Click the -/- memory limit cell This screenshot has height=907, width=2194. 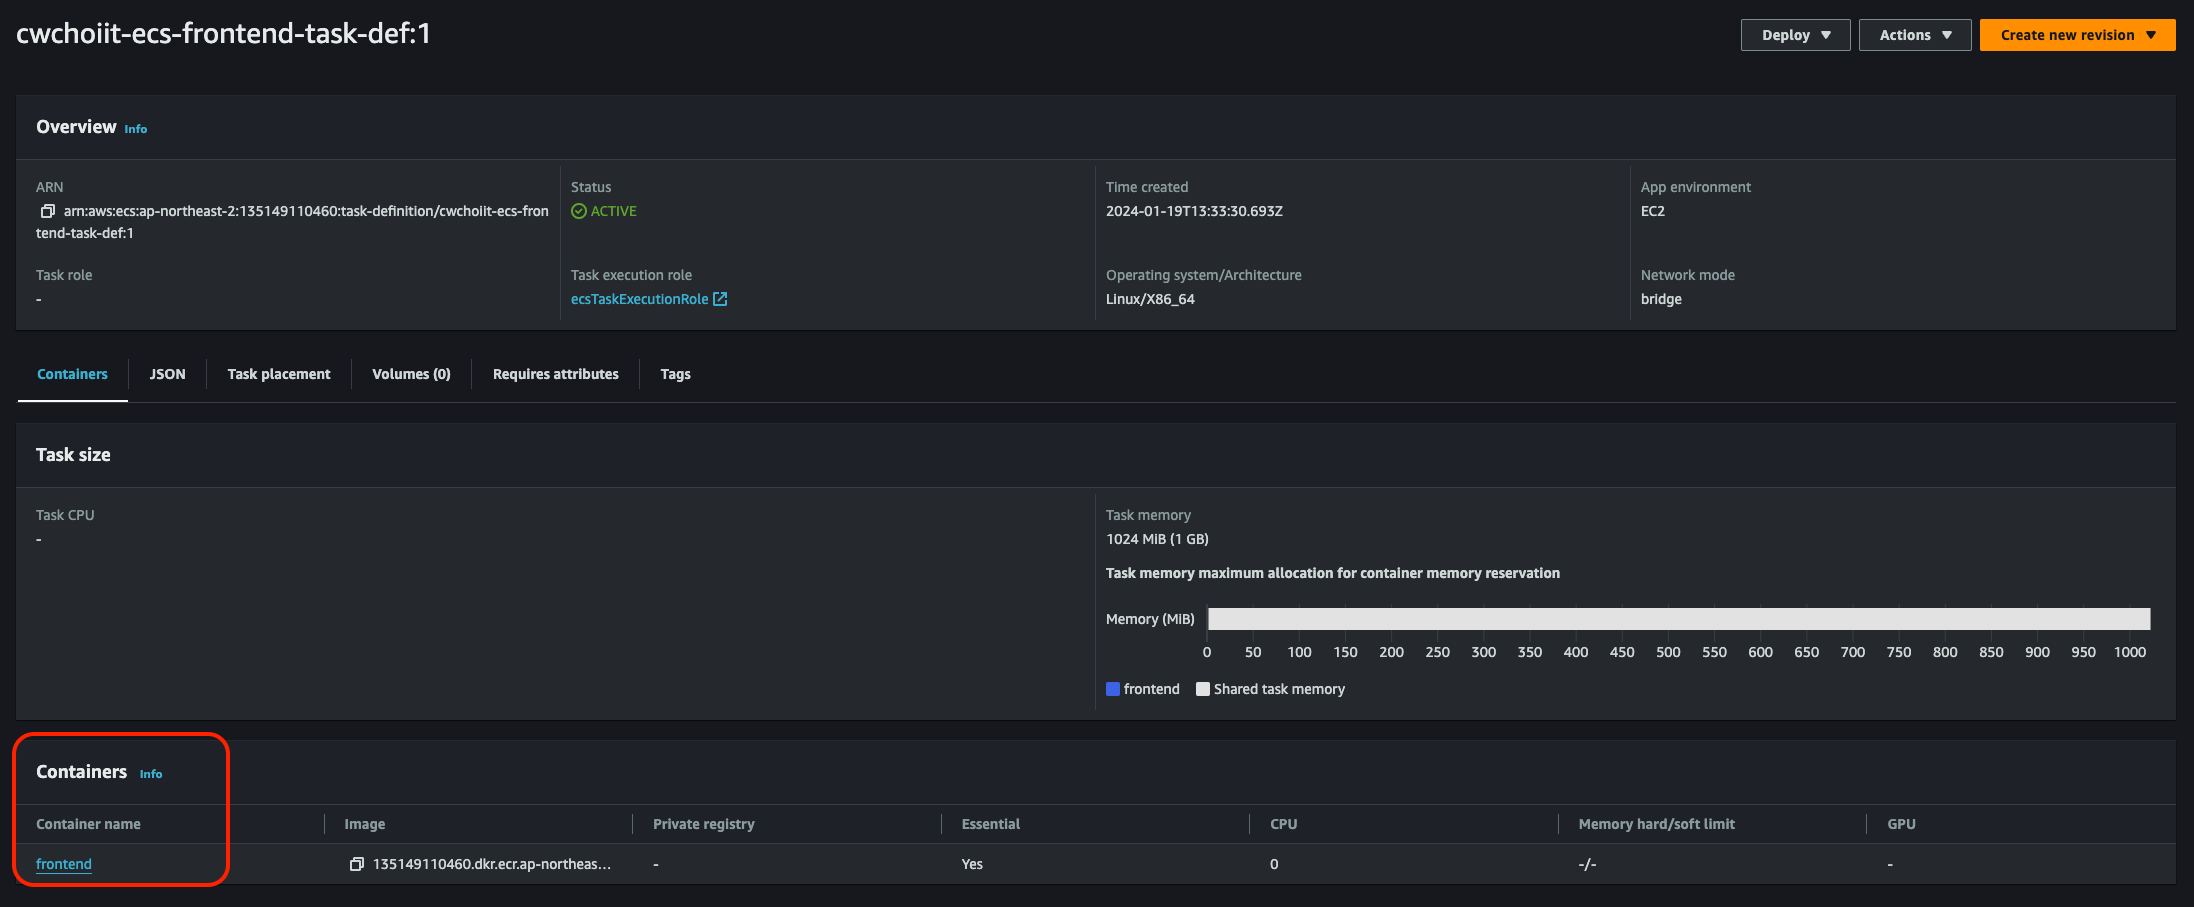tap(1588, 864)
